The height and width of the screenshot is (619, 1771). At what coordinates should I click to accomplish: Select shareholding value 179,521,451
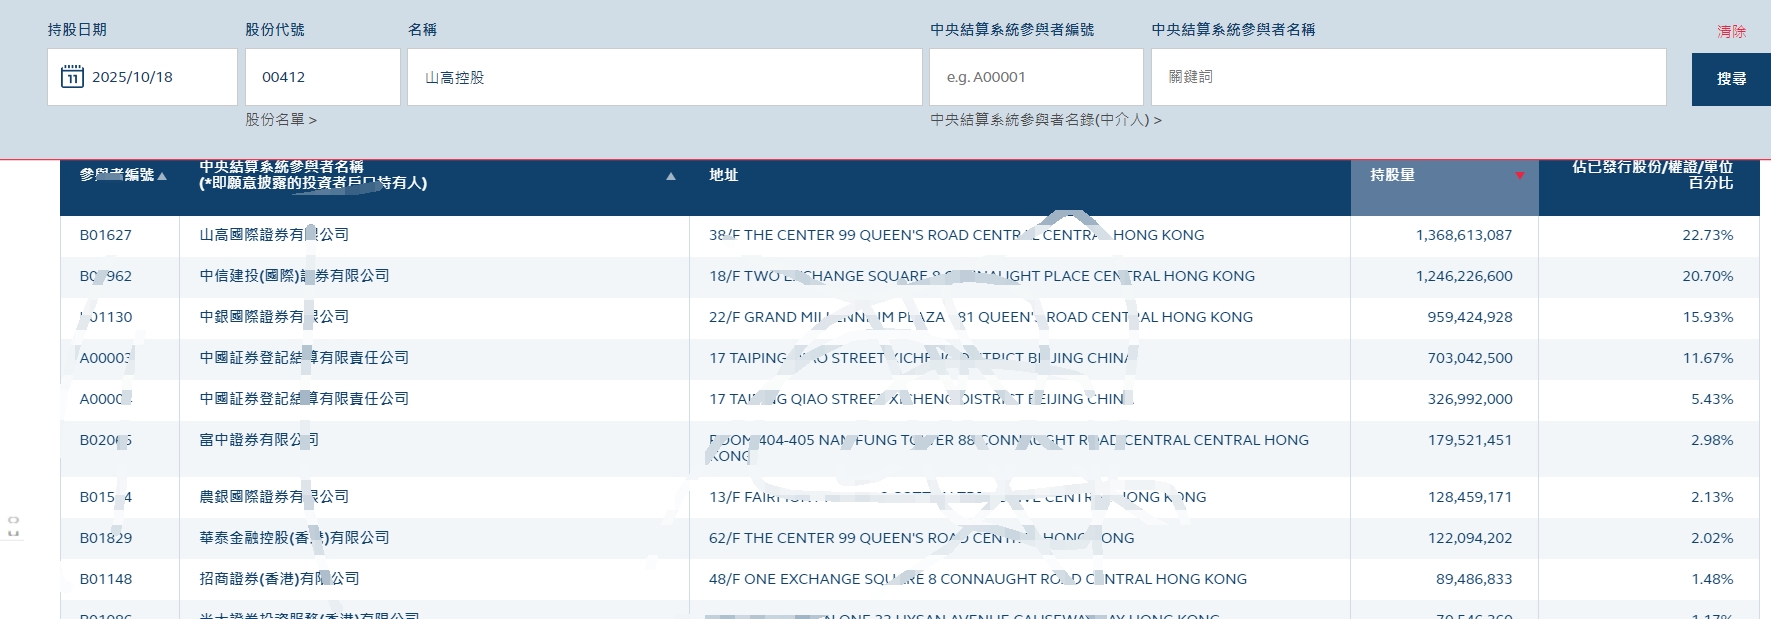click(1470, 440)
